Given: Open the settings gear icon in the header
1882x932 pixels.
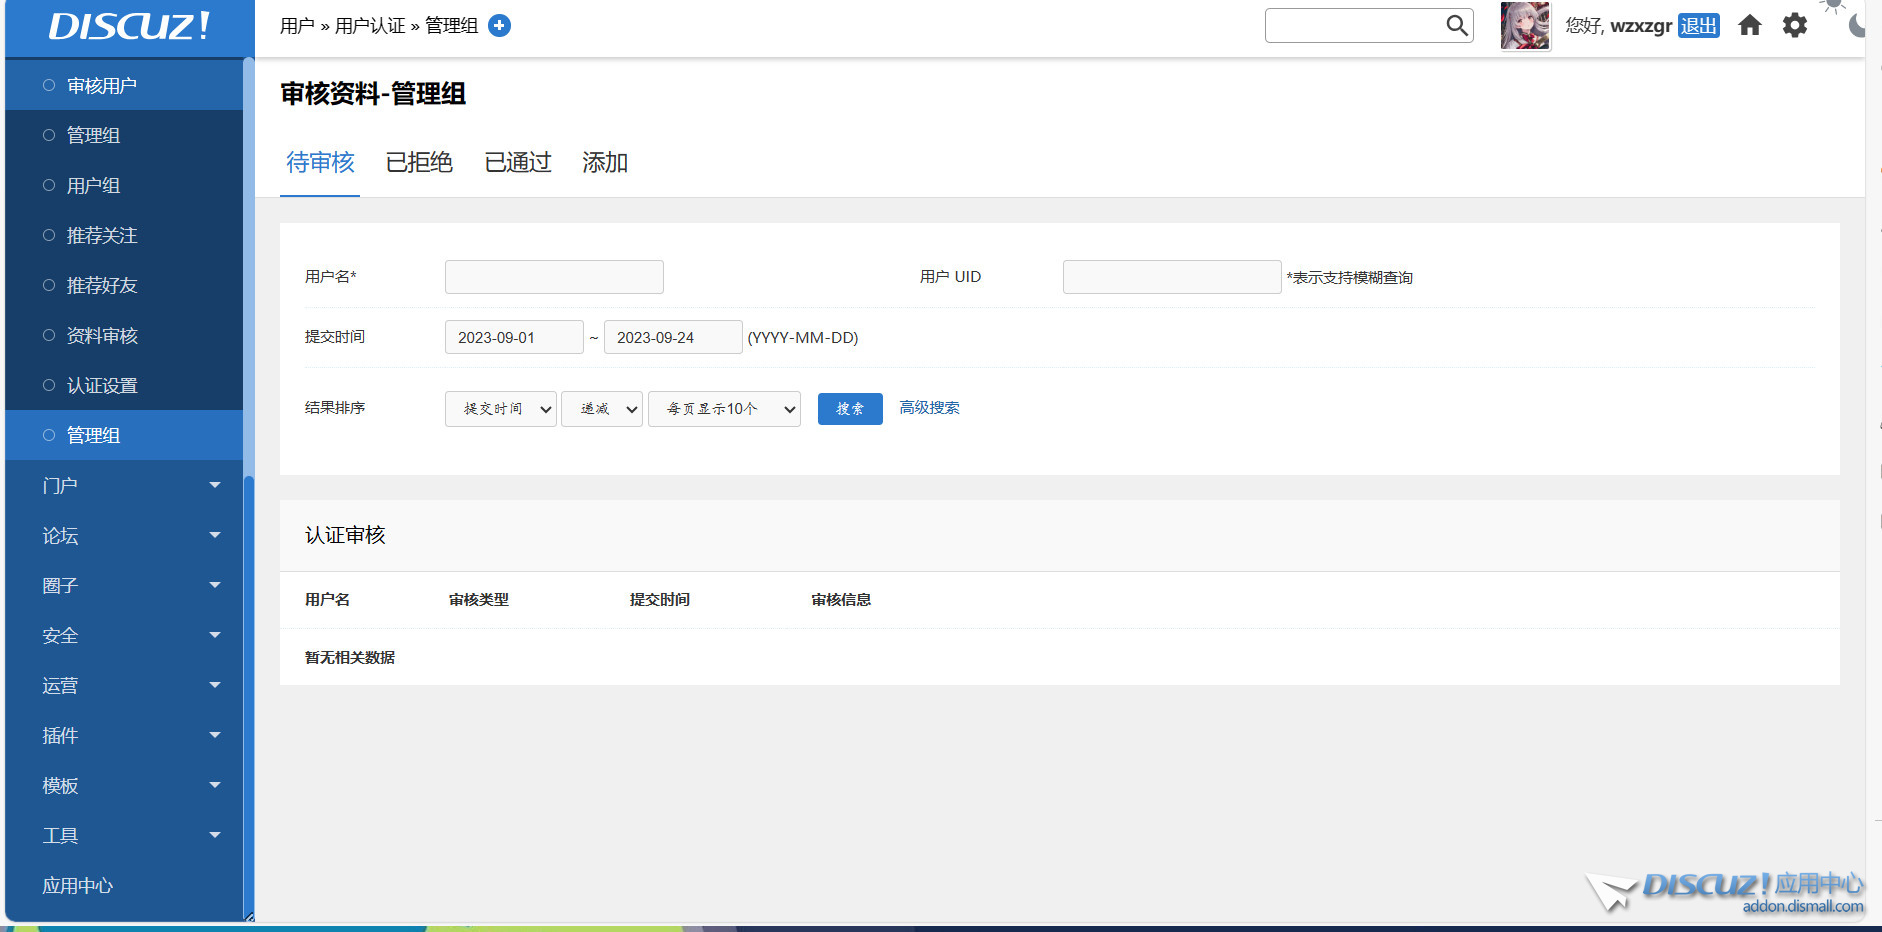Looking at the screenshot, I should pos(1795,25).
